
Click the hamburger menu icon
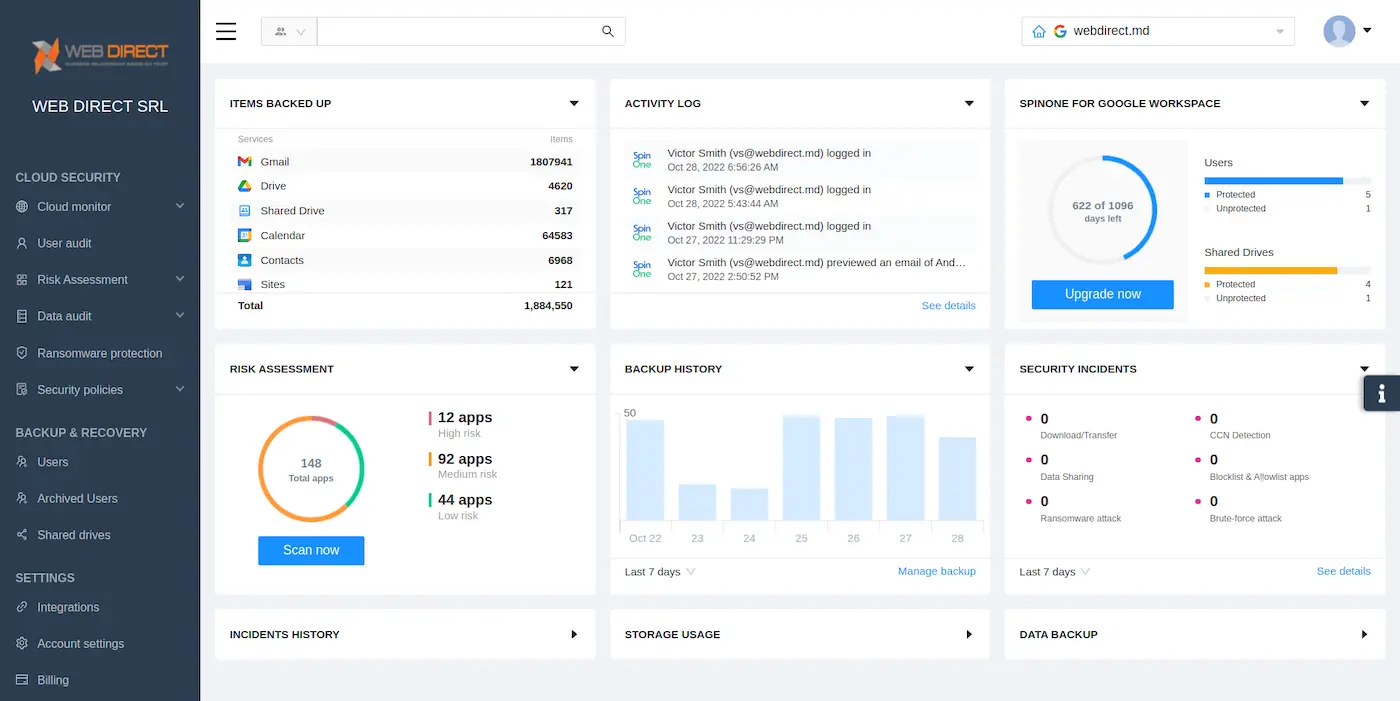click(226, 31)
